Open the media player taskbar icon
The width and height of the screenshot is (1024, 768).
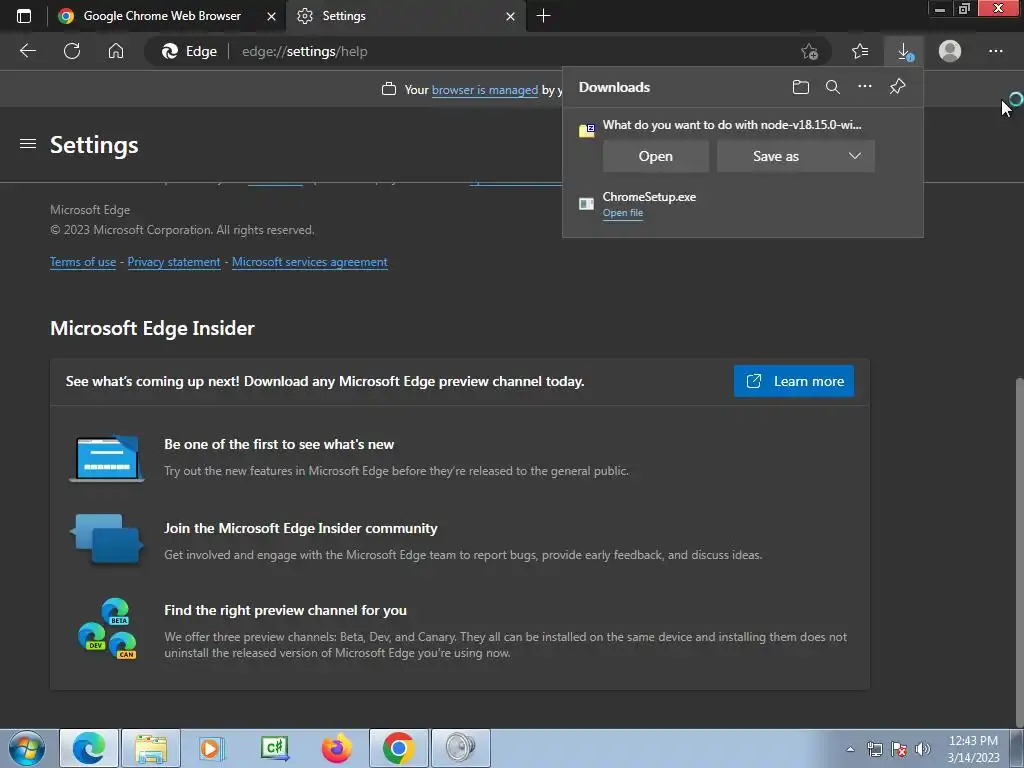click(212, 748)
